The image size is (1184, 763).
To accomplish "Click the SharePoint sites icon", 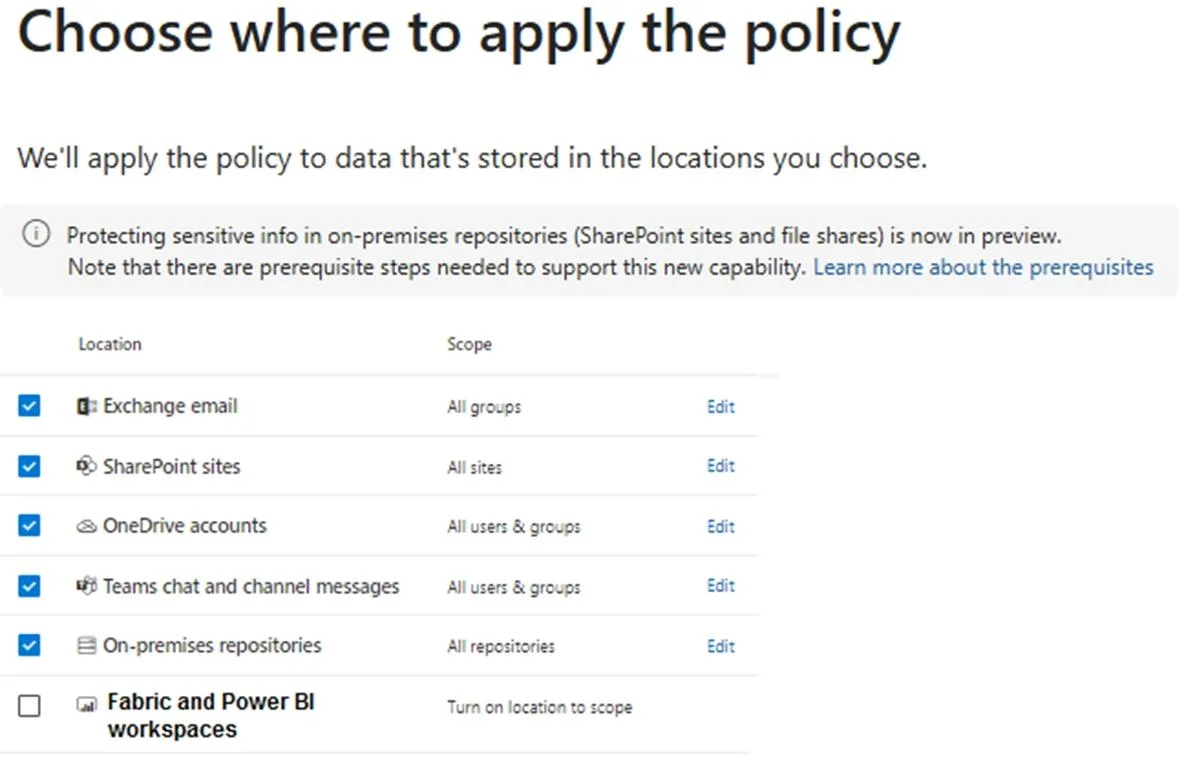I will click(86, 466).
